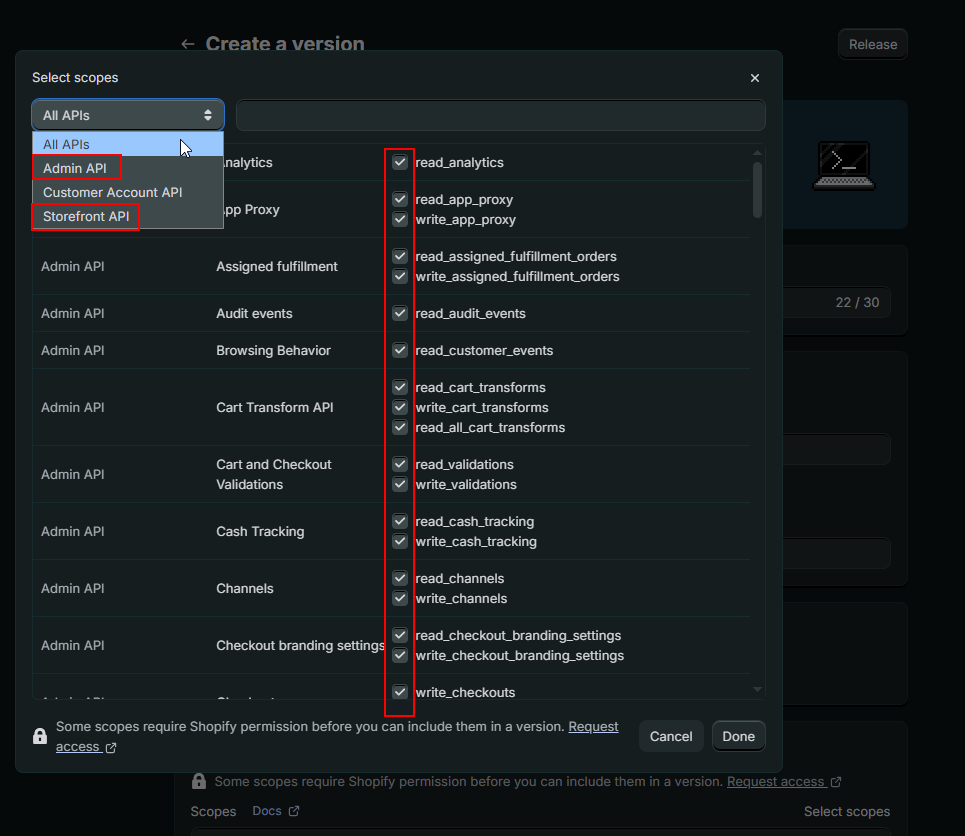This screenshot has height=836, width=965.
Task: Uncheck read_all_cart_transforms checkbox
Action: [x=400, y=427]
